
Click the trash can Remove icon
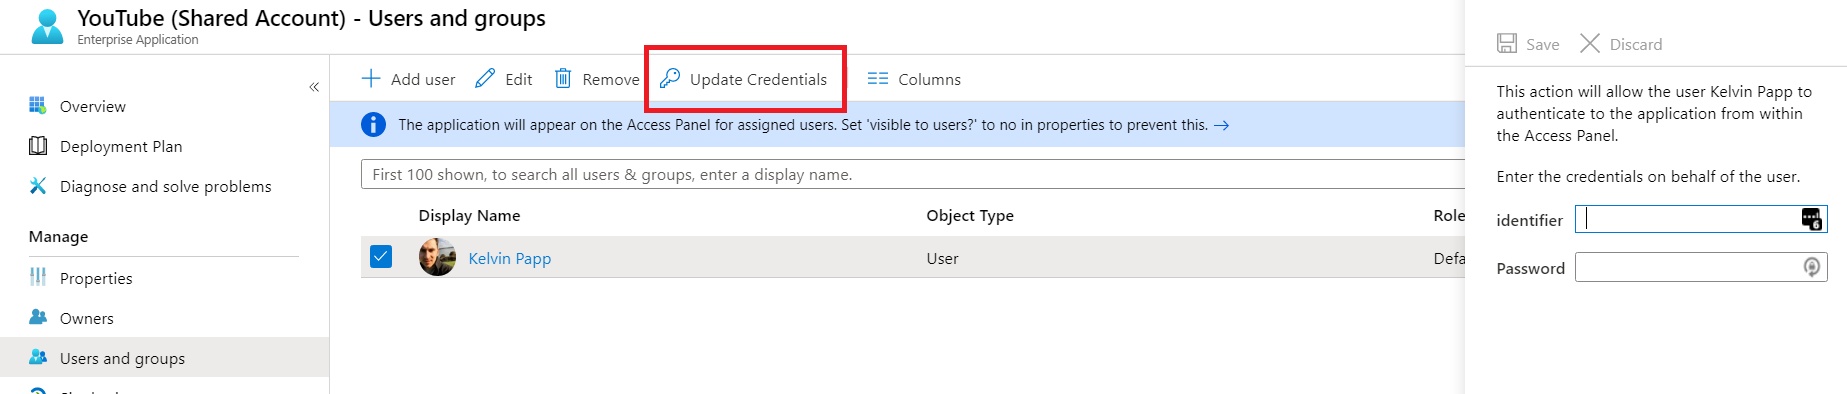click(563, 78)
